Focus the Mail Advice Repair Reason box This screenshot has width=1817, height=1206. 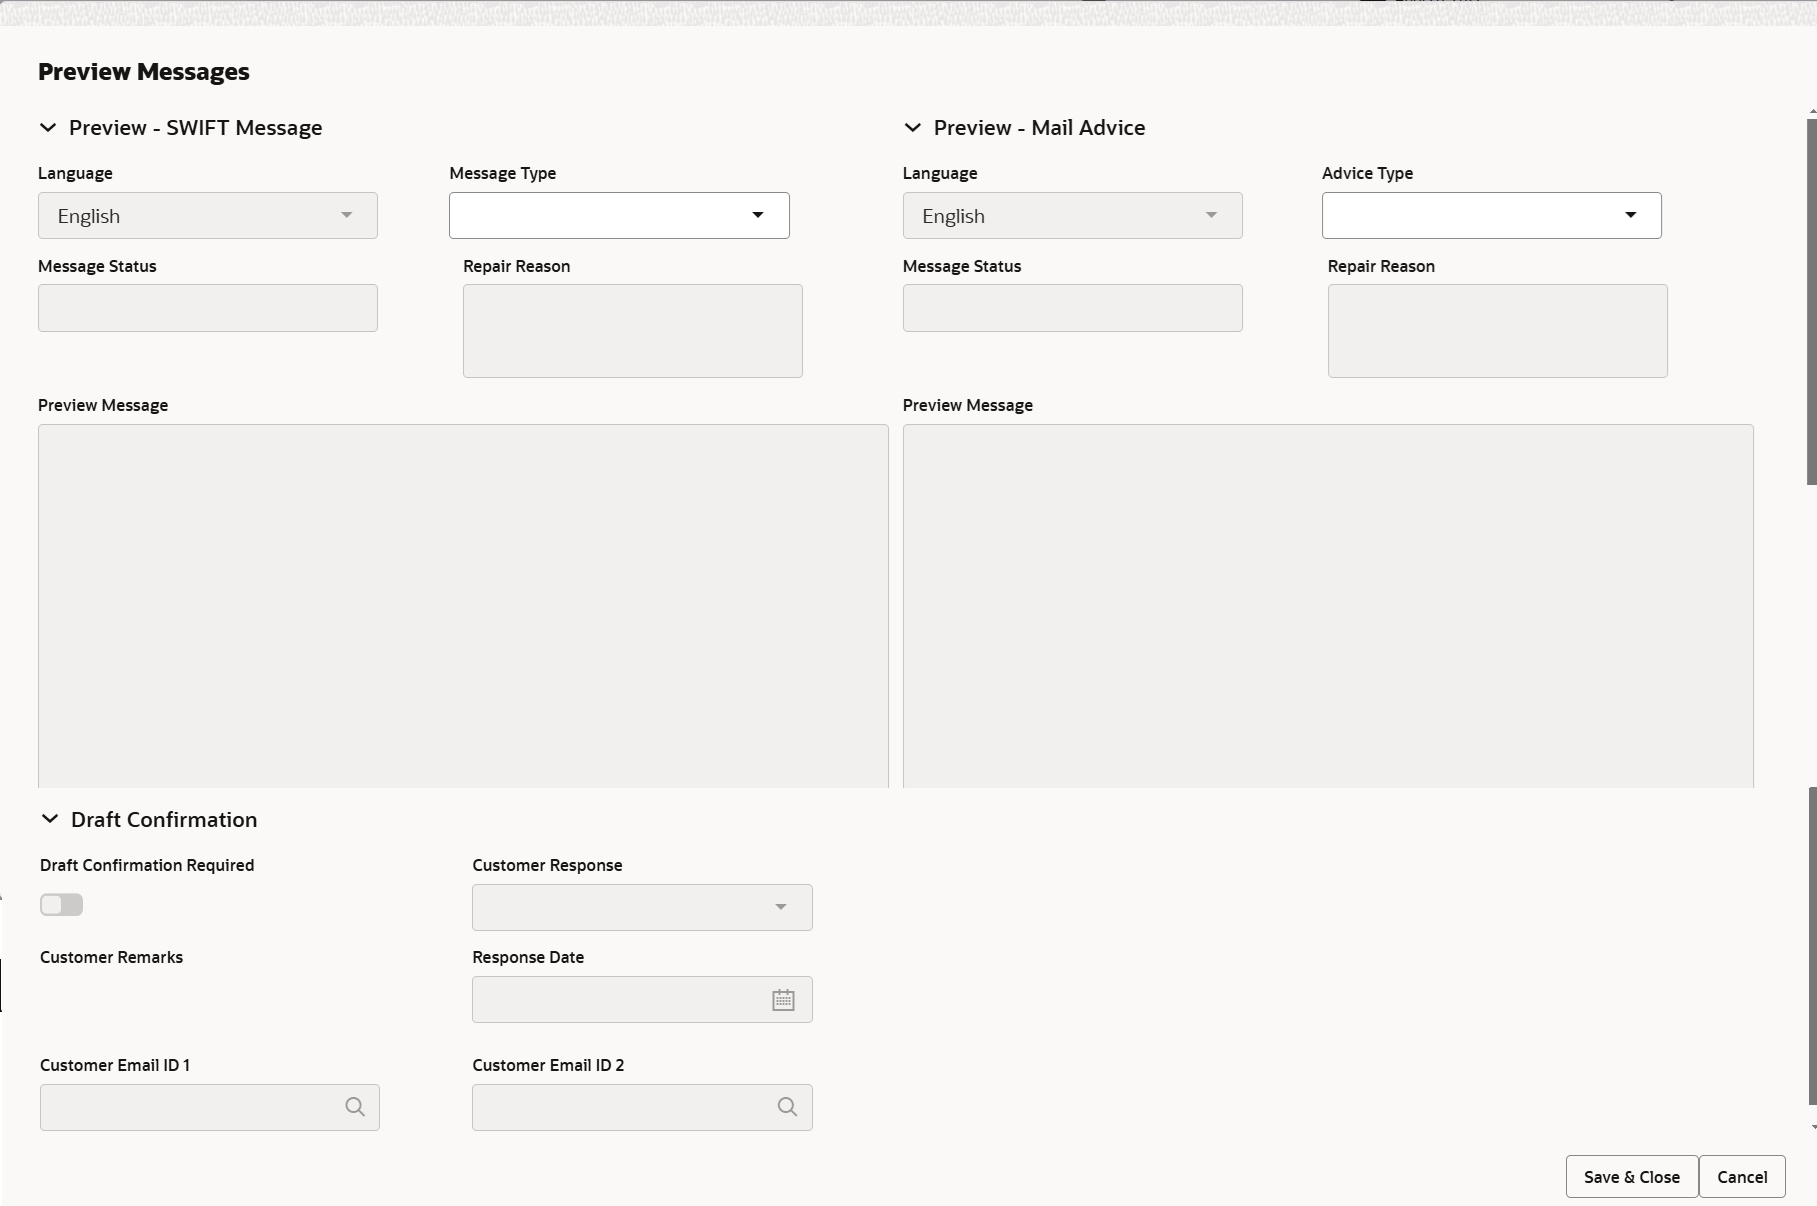tap(1497, 331)
